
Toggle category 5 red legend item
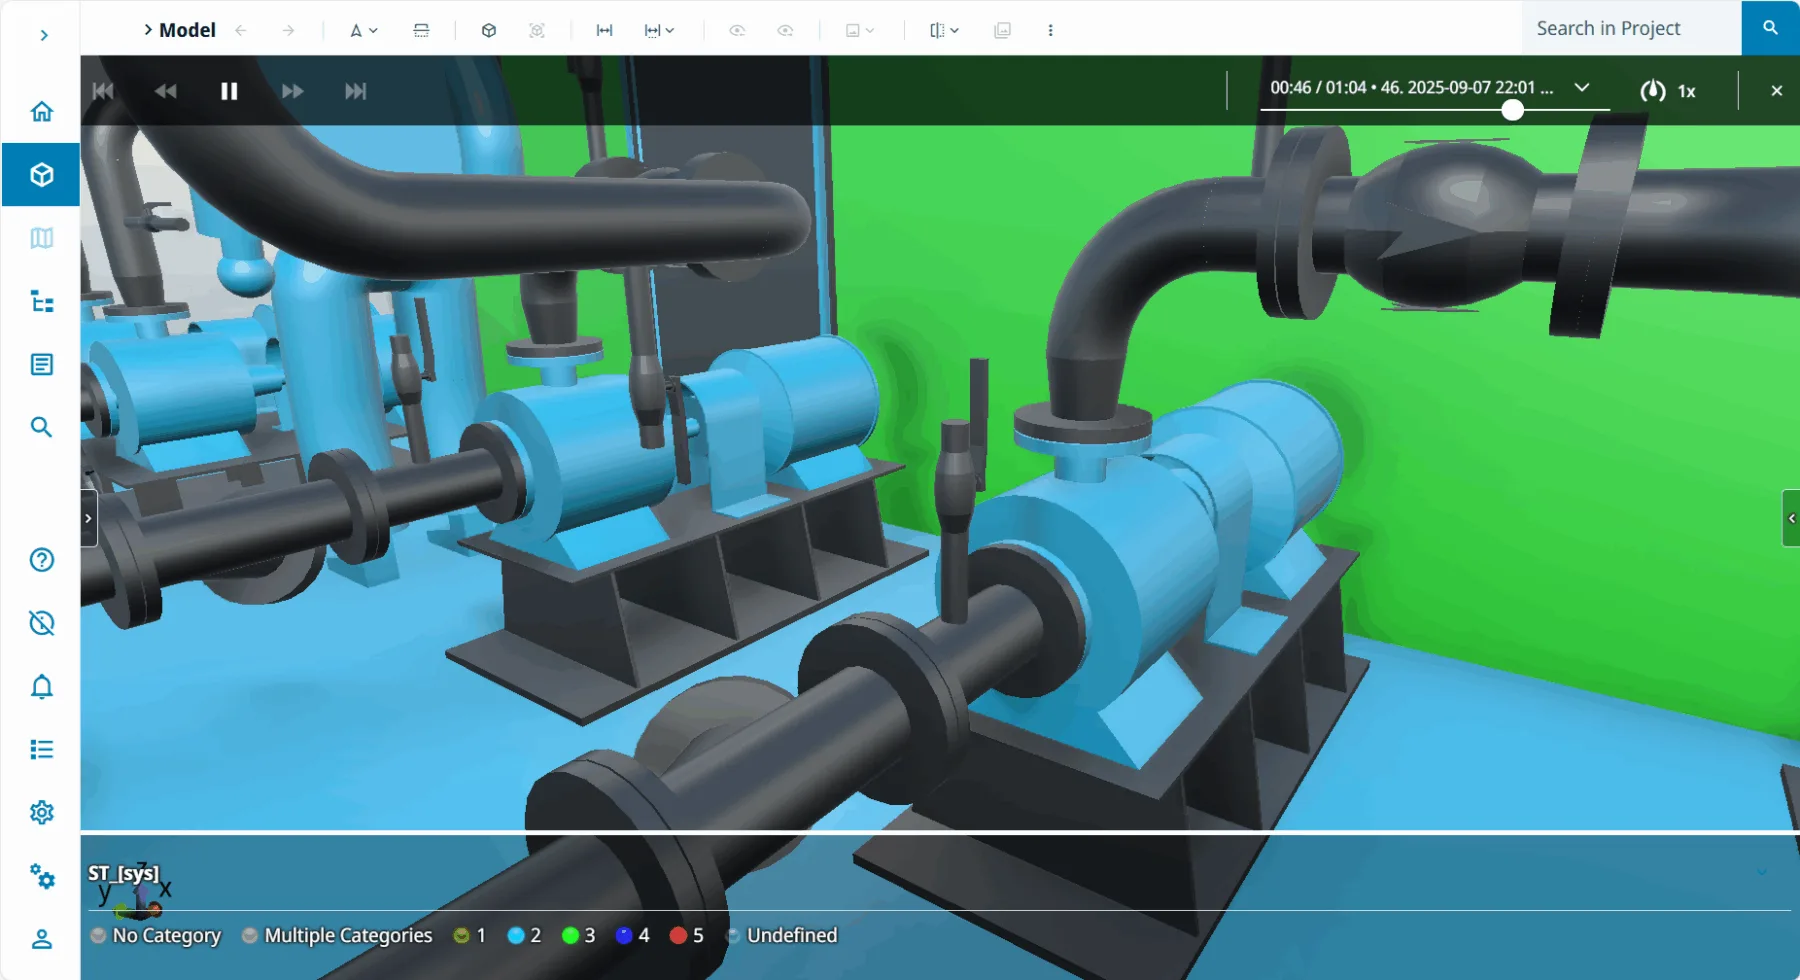pyautogui.click(x=686, y=935)
